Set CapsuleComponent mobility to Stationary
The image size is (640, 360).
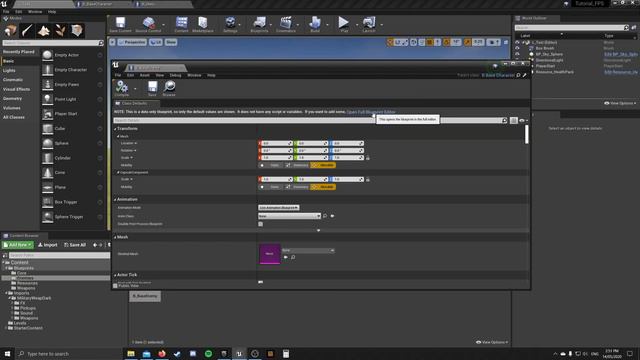pyautogui.click(x=297, y=187)
